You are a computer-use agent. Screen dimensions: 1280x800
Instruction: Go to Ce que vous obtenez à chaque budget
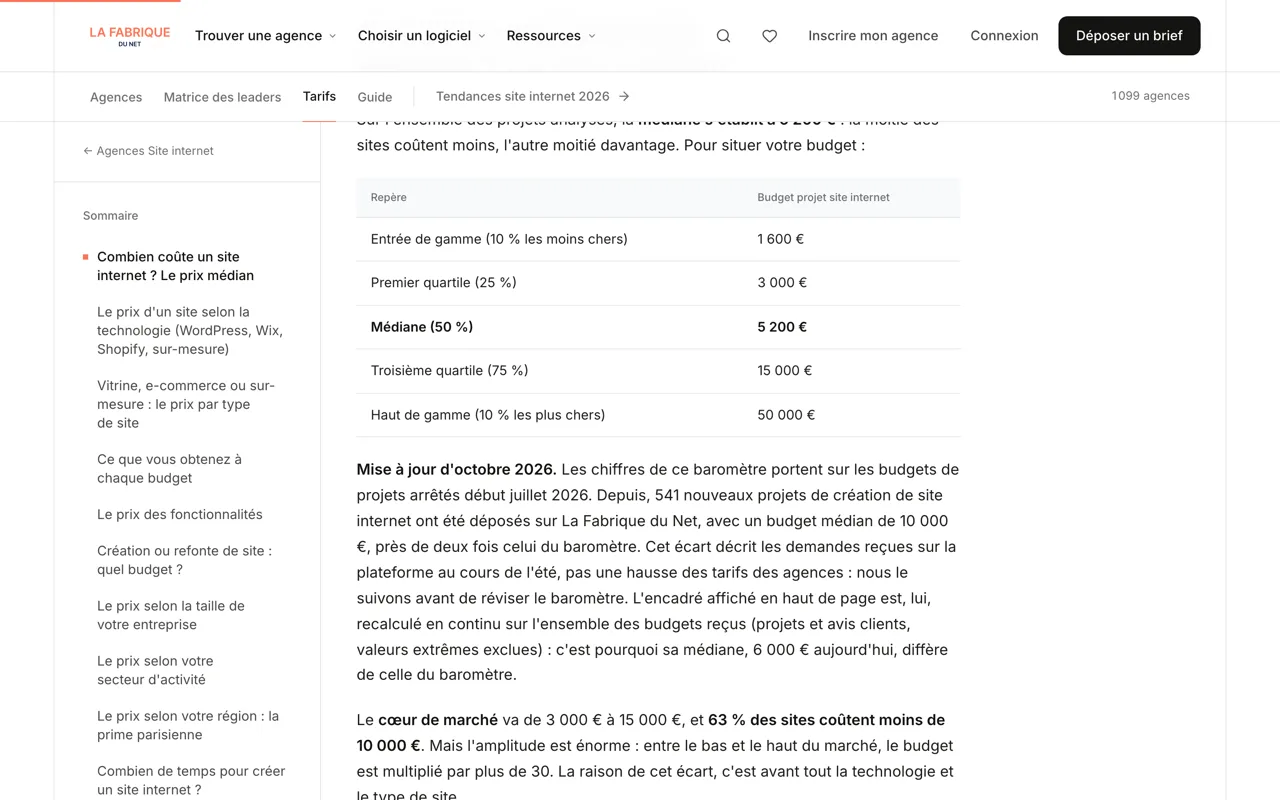tap(170, 469)
